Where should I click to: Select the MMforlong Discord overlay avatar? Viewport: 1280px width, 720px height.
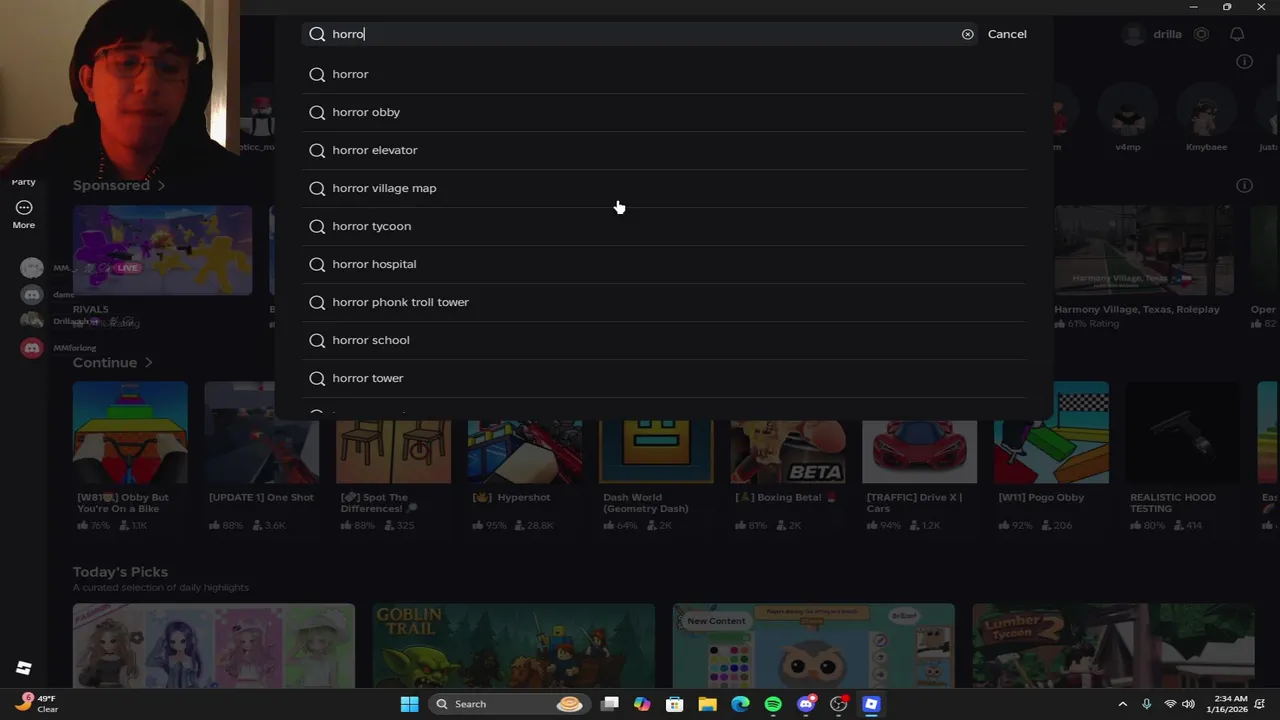coord(32,348)
